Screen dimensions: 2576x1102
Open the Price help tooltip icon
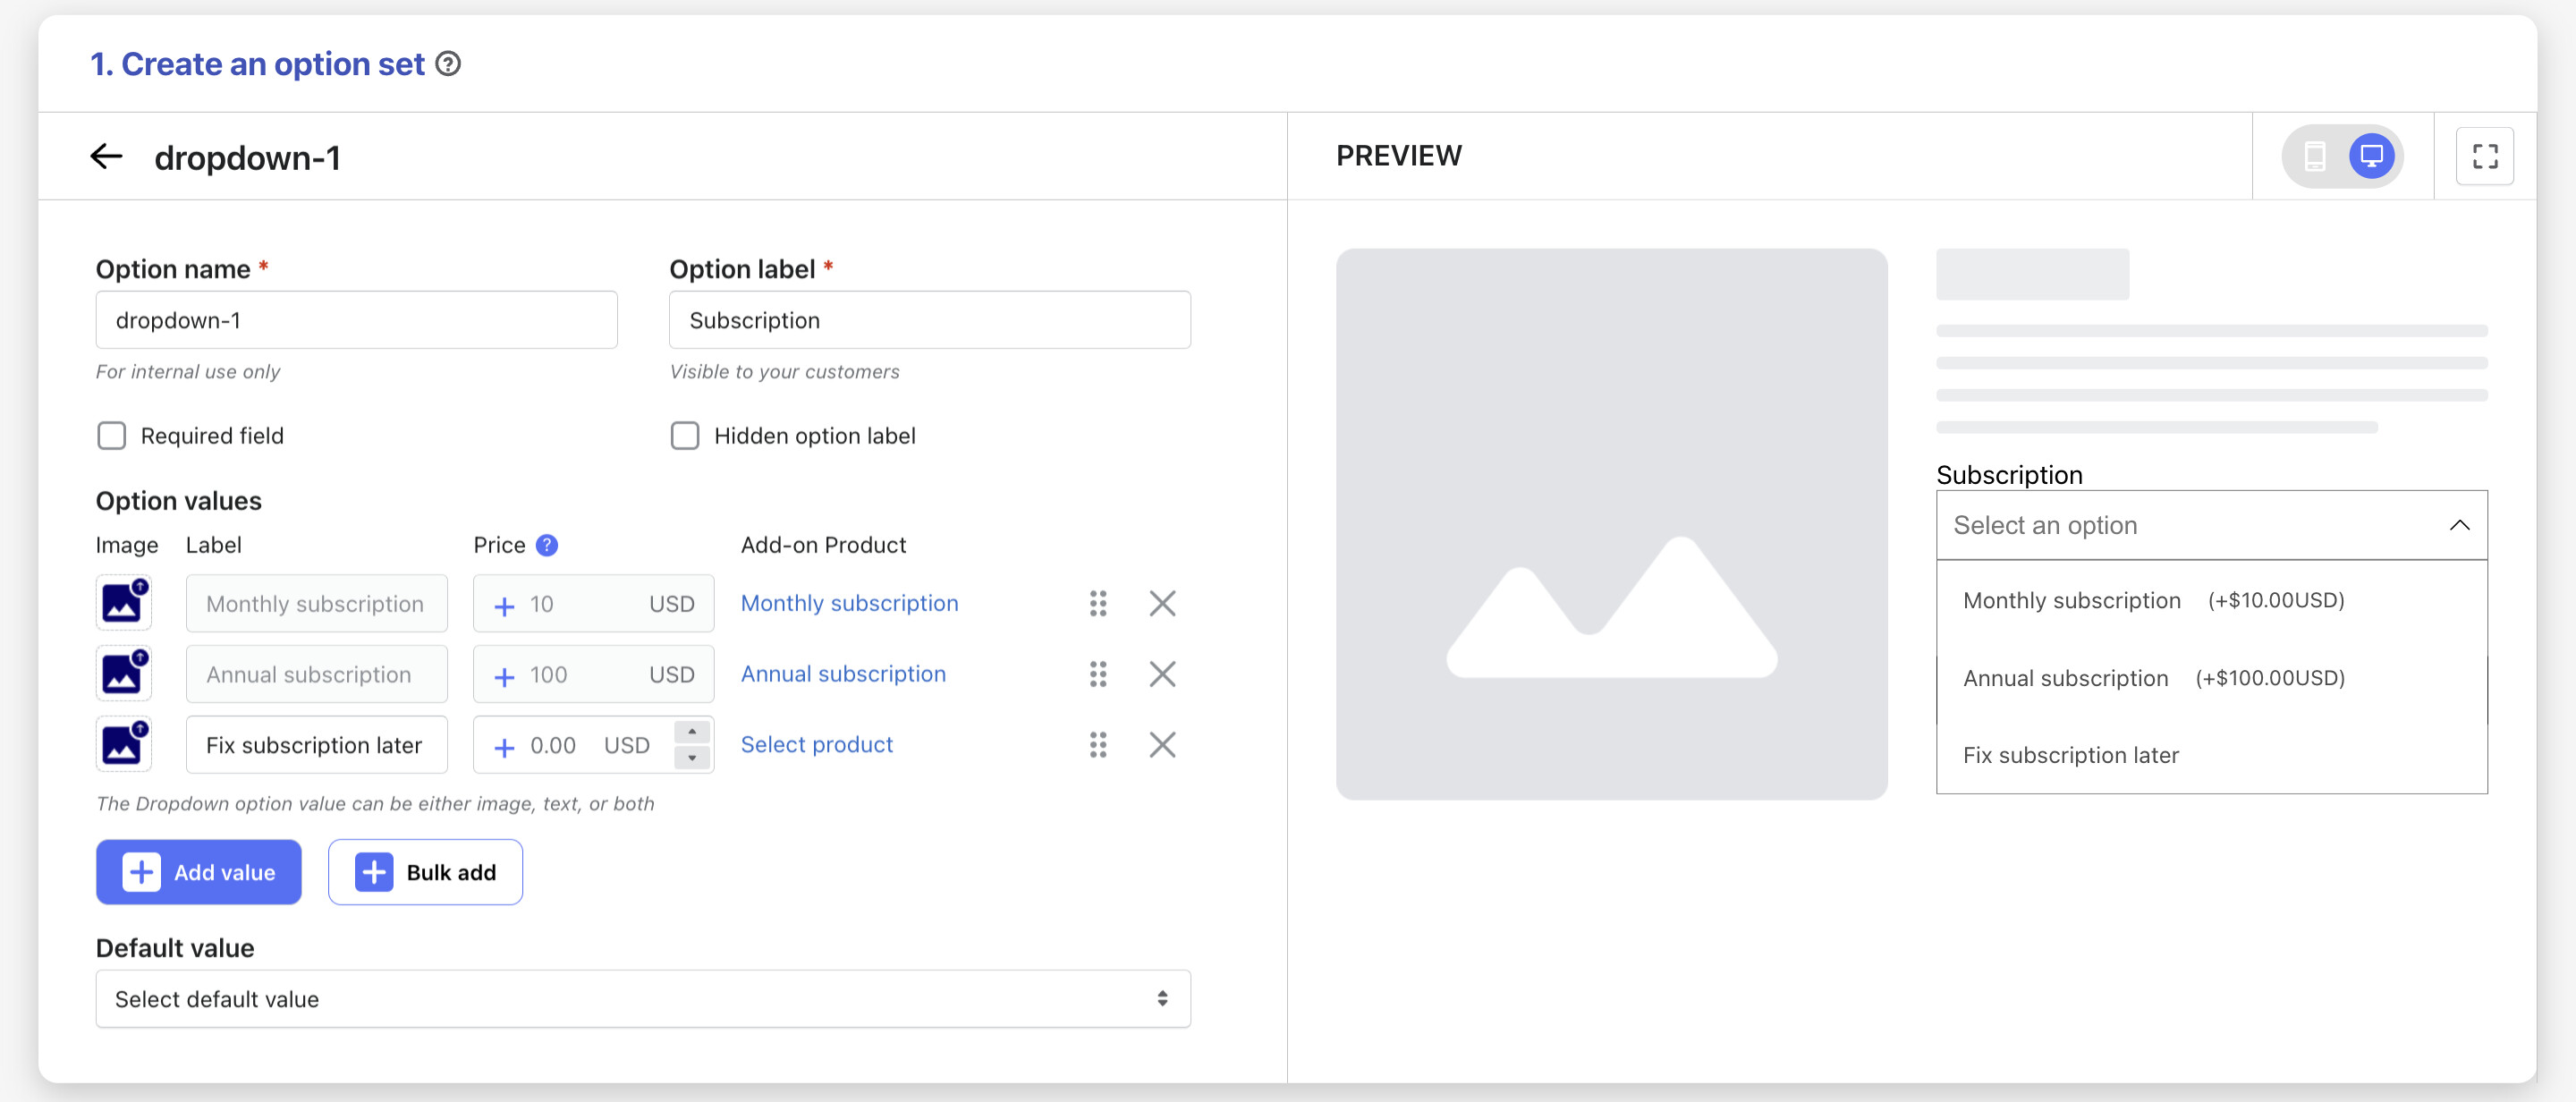546,545
